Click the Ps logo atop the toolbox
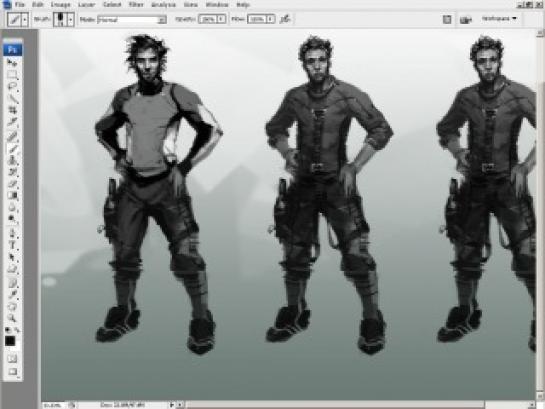The width and height of the screenshot is (545, 409). [x=13, y=50]
